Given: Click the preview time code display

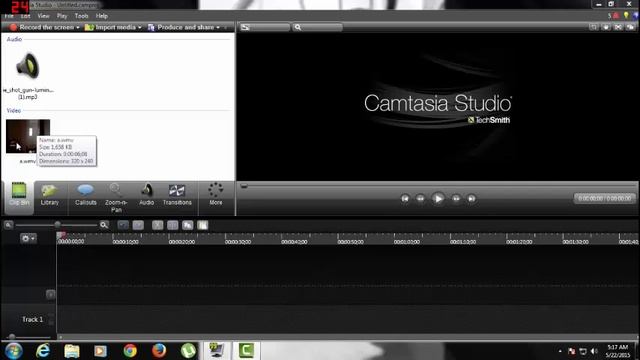Looking at the screenshot, I should 604,198.
